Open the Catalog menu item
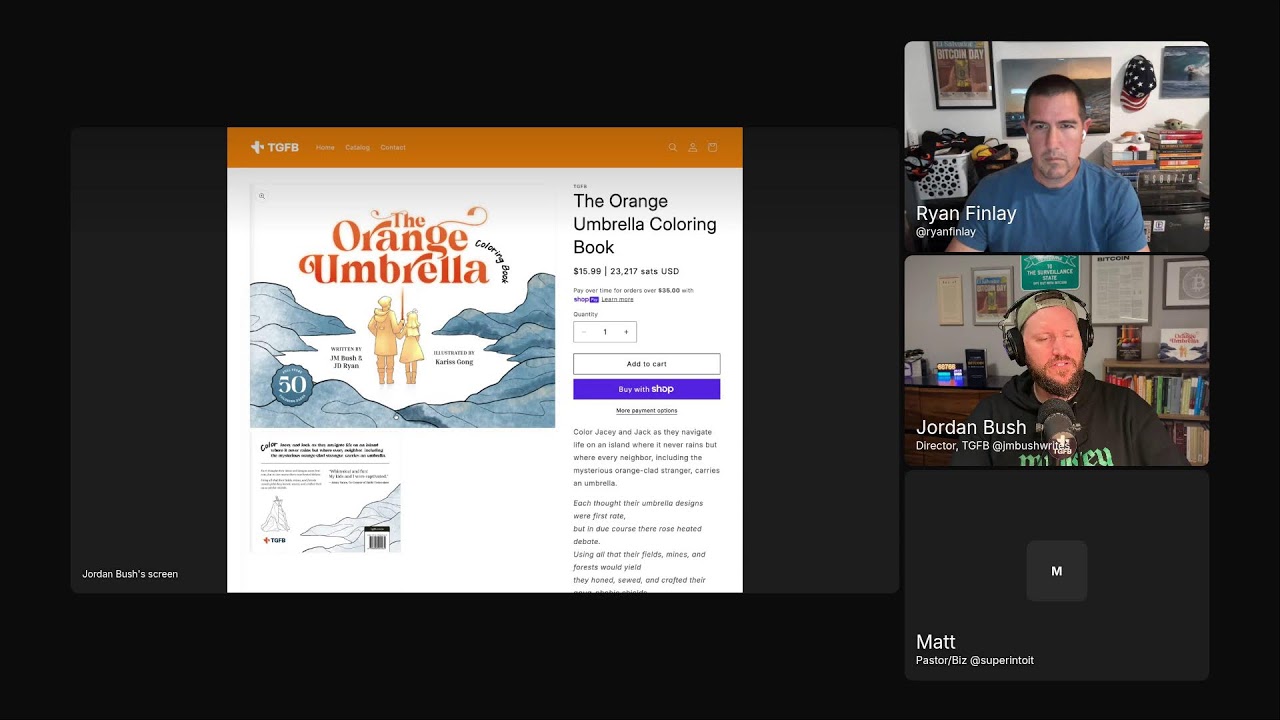 (x=357, y=147)
